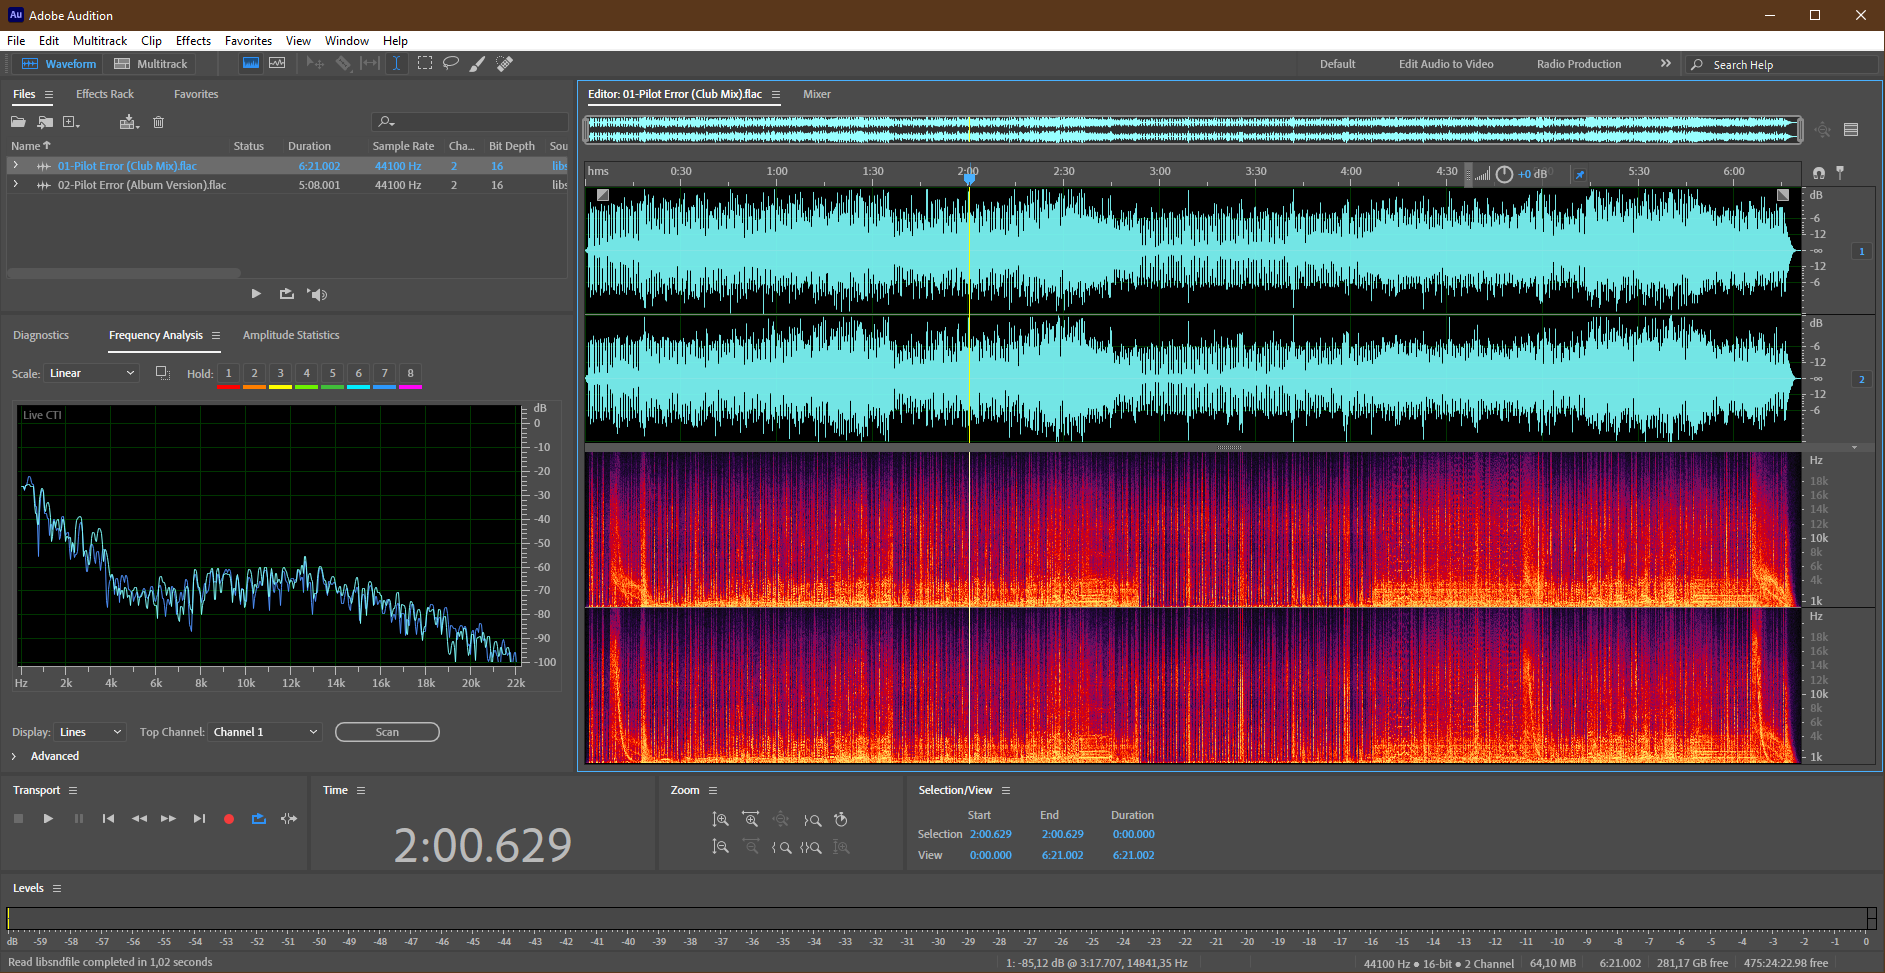Screen dimensions: 1885x973
Task: Expand the Advanced section
Action: (x=14, y=756)
